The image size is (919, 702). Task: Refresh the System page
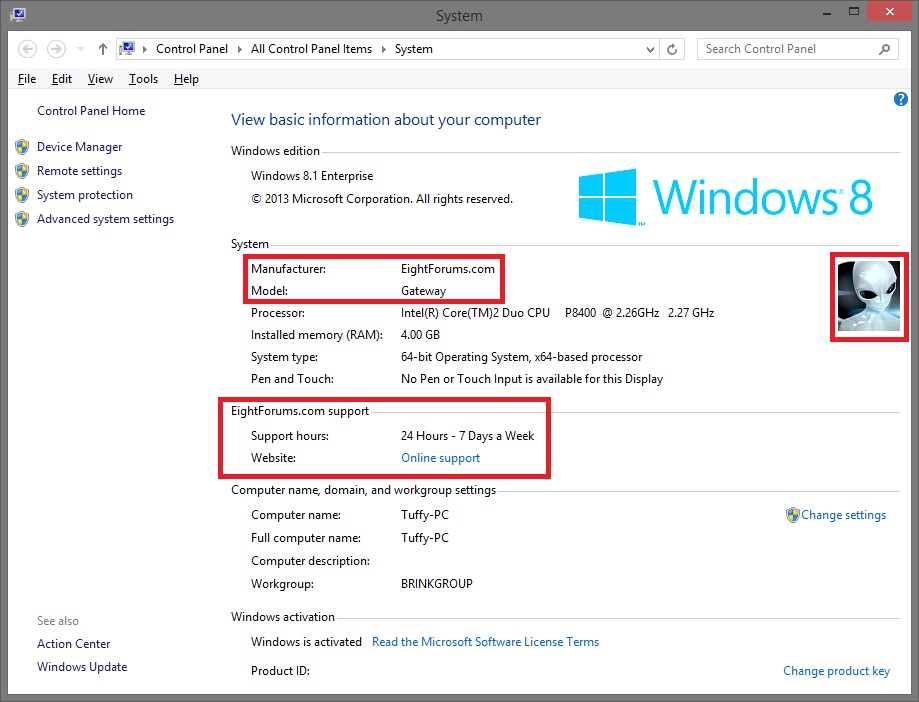tap(672, 49)
